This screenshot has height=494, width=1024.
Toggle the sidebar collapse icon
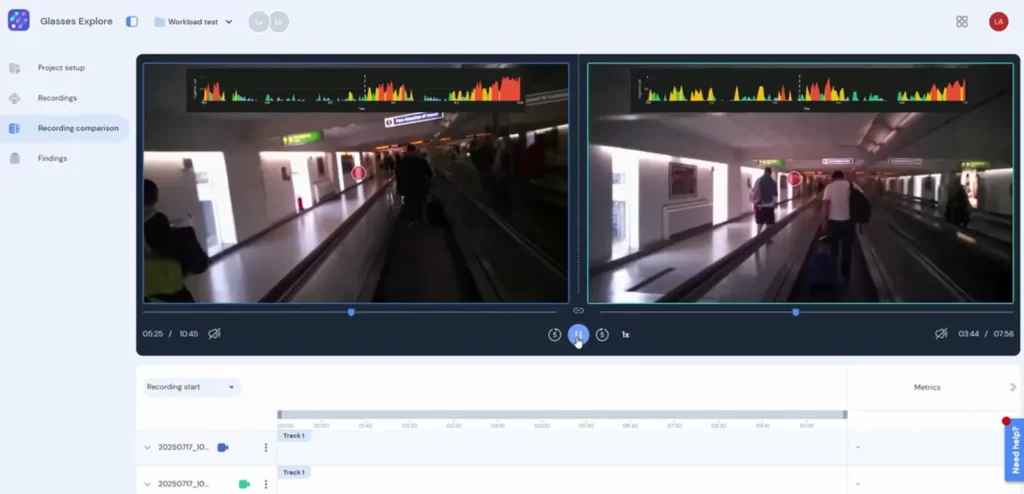[x=132, y=21]
